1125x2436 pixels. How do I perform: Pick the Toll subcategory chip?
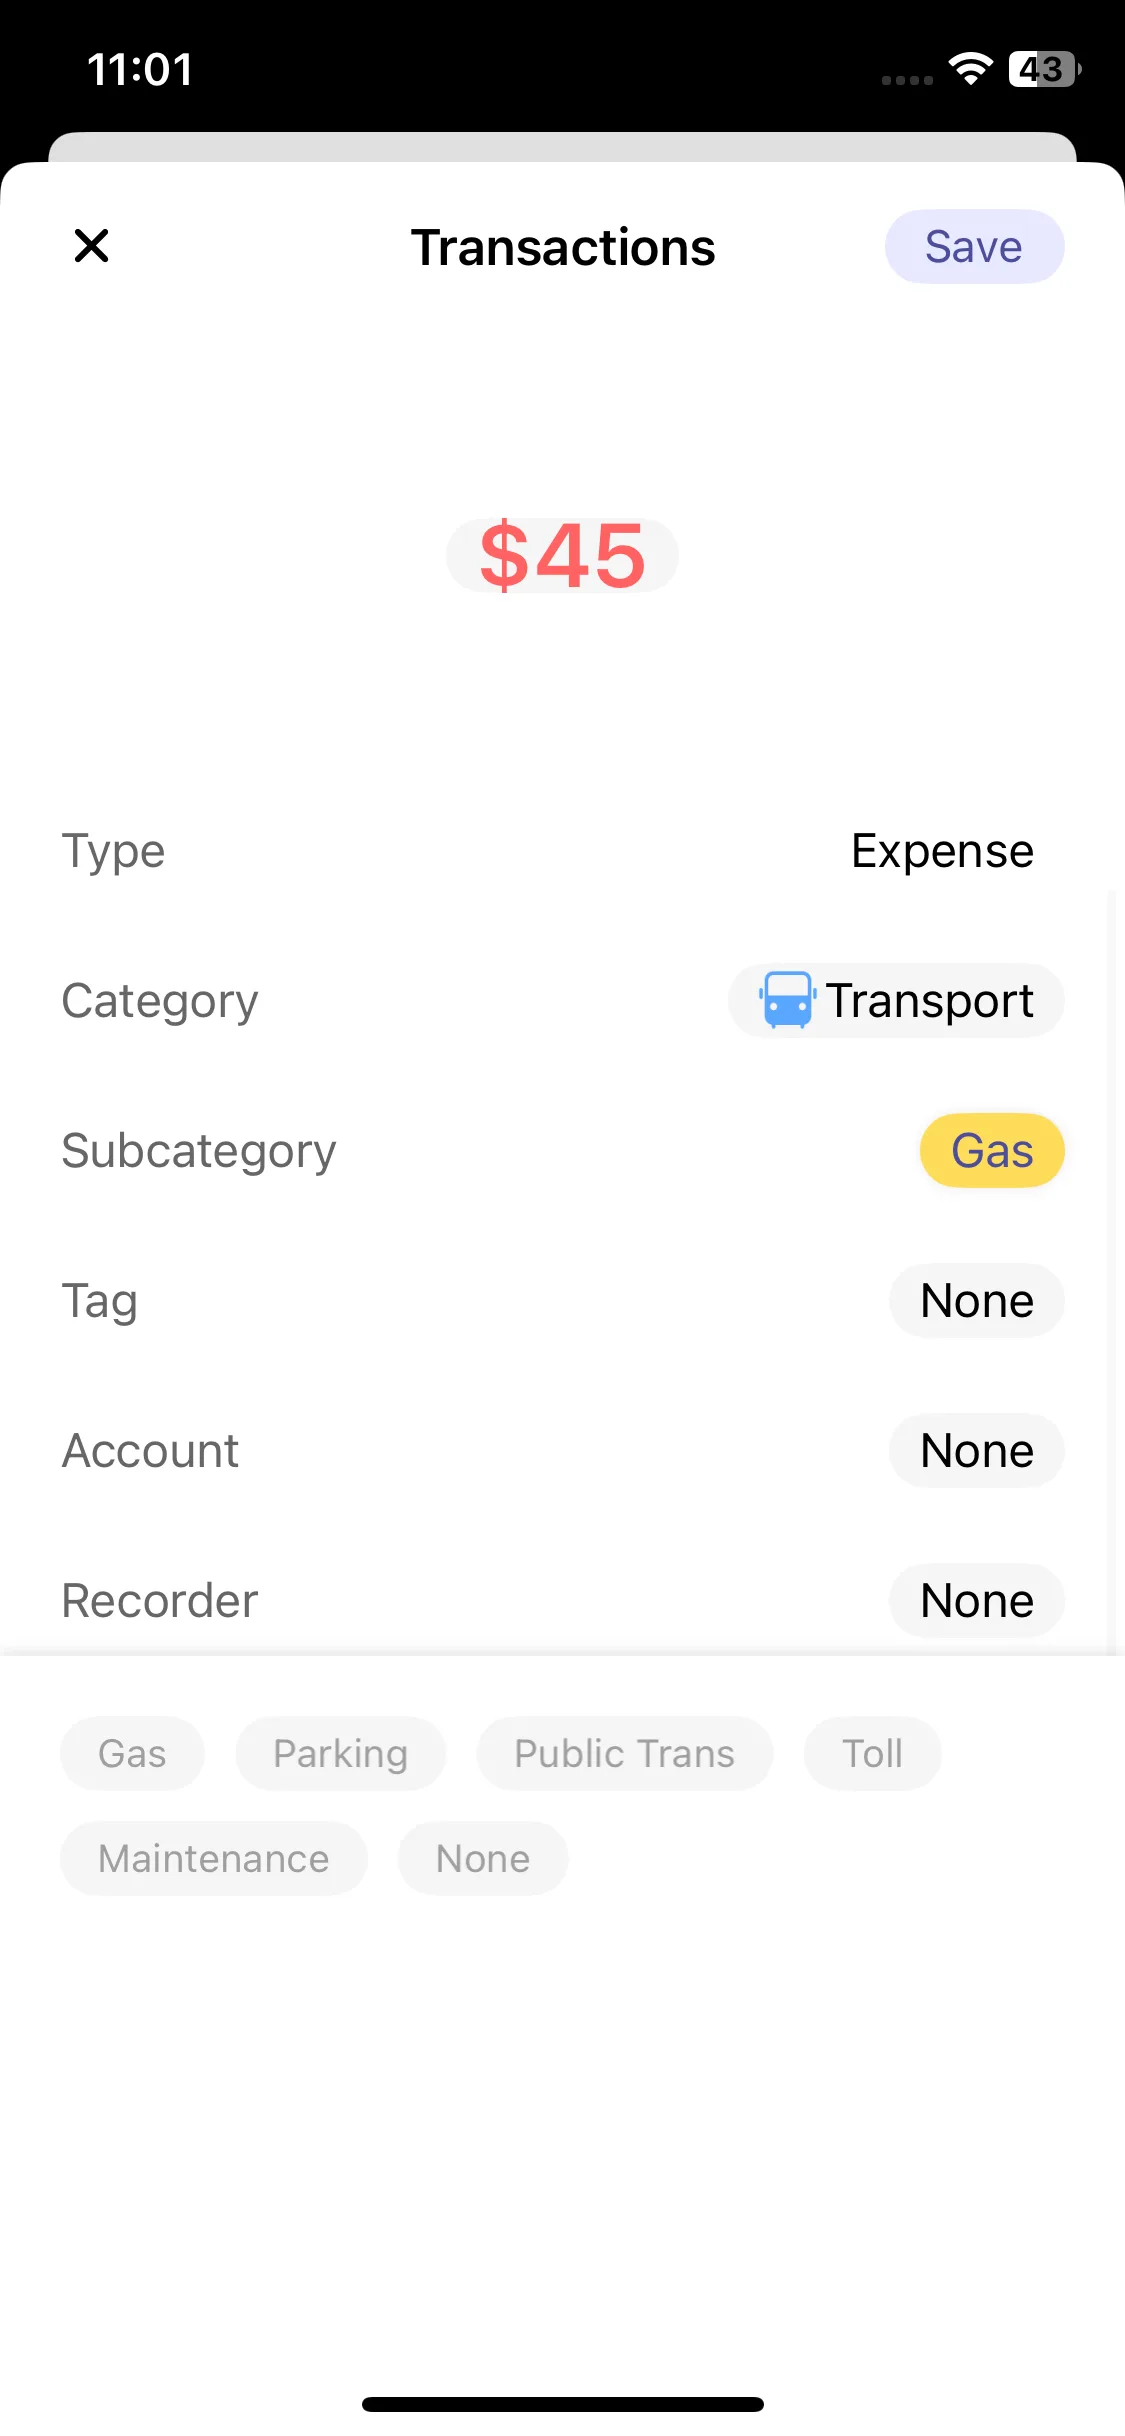[x=872, y=1754]
